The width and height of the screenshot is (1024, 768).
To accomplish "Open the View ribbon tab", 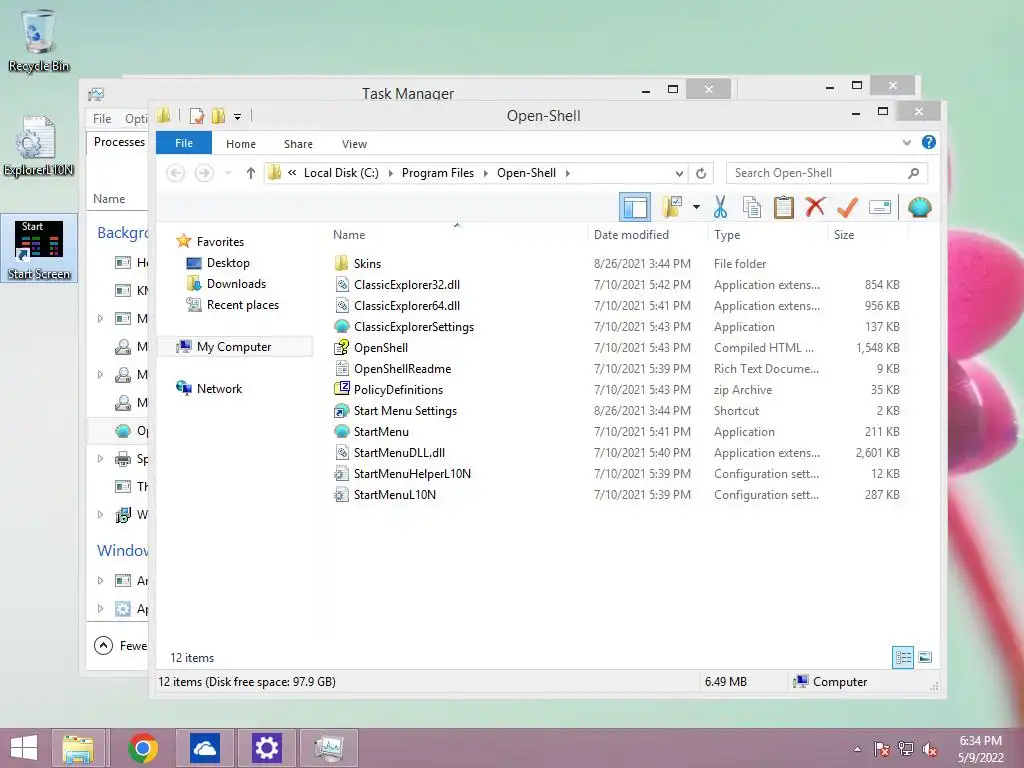I will coord(354,144).
